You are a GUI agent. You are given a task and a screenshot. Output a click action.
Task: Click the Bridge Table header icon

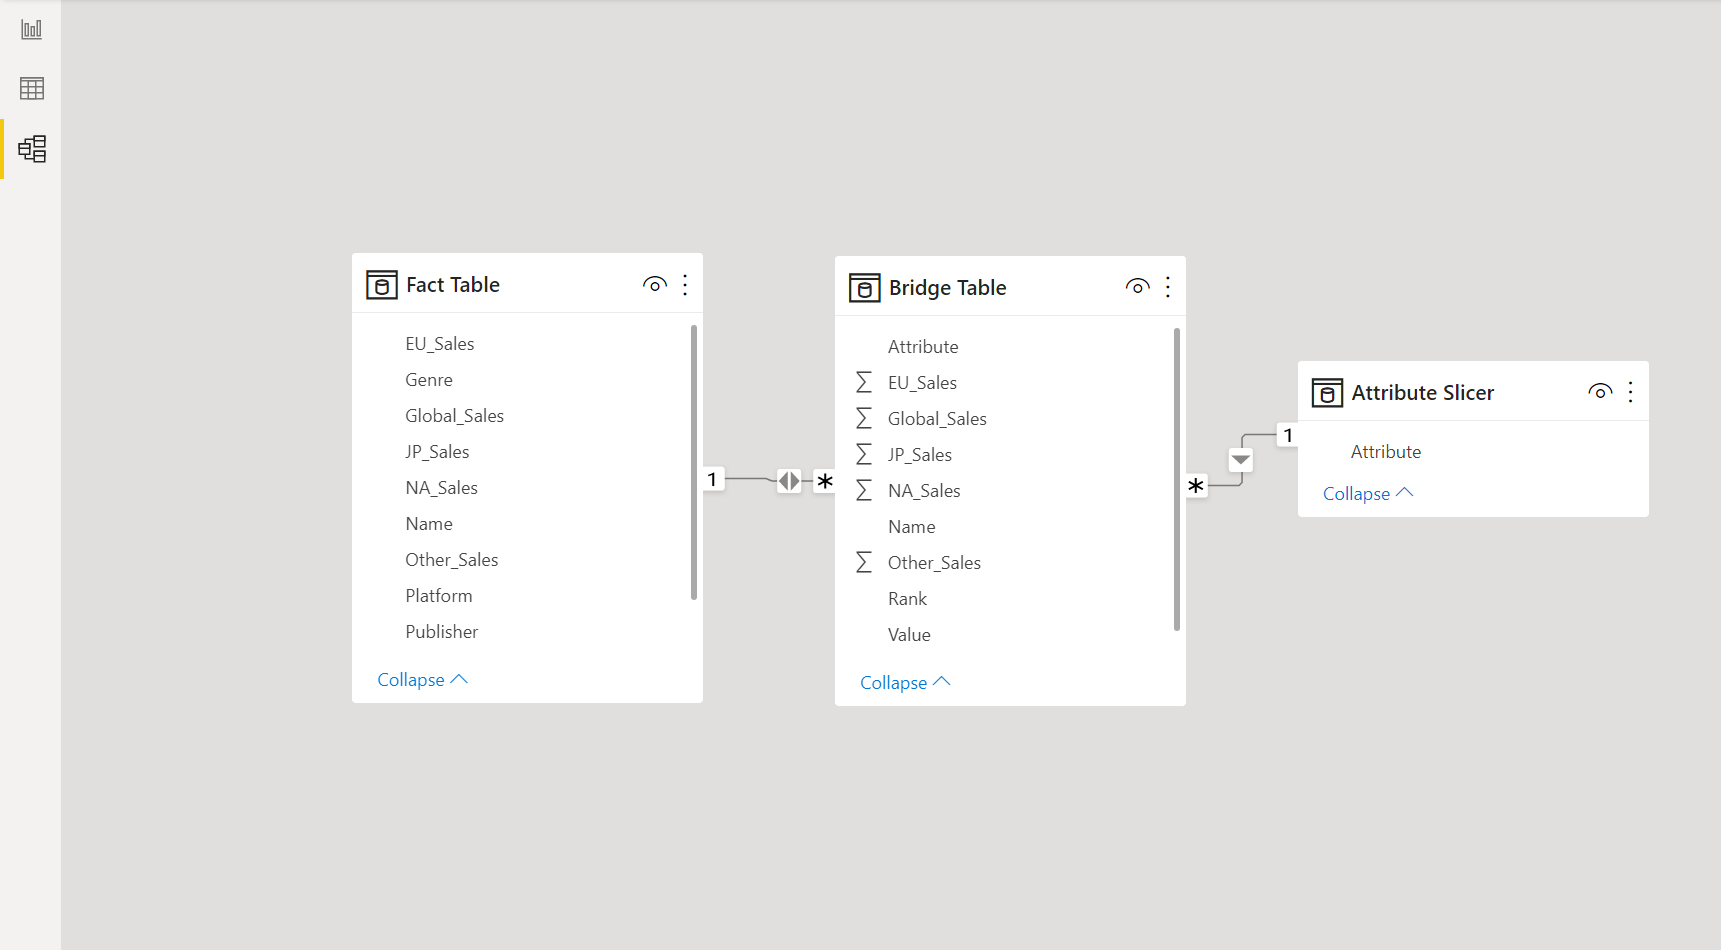point(864,288)
